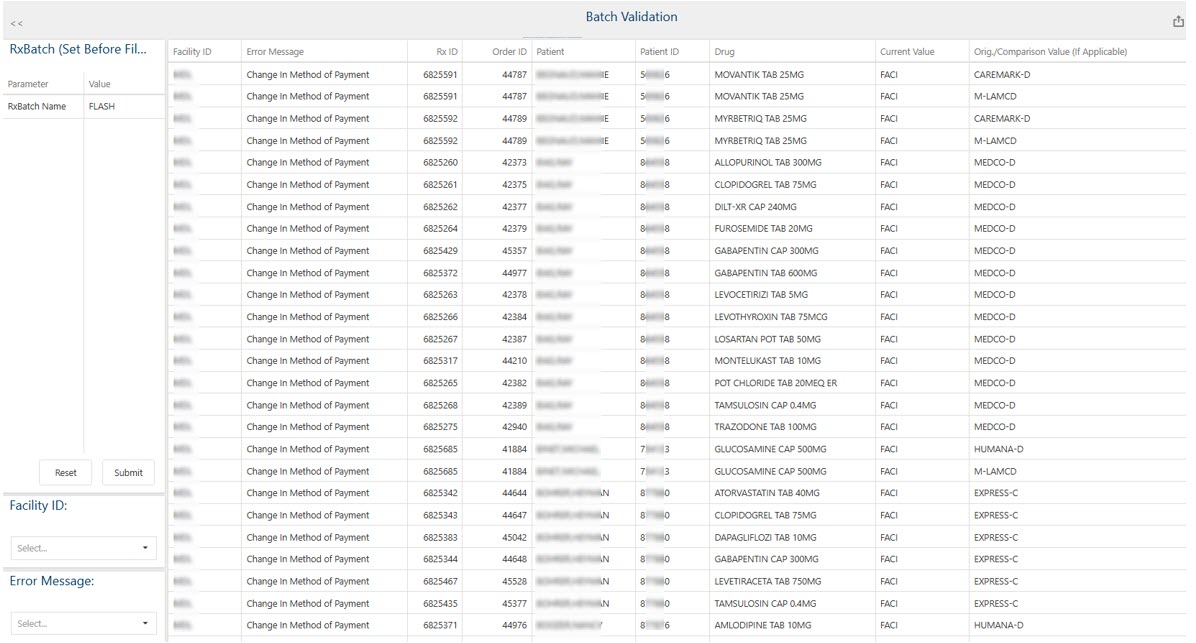This screenshot has width=1196, height=643.
Task: Click the Submit button
Action: pos(128,473)
